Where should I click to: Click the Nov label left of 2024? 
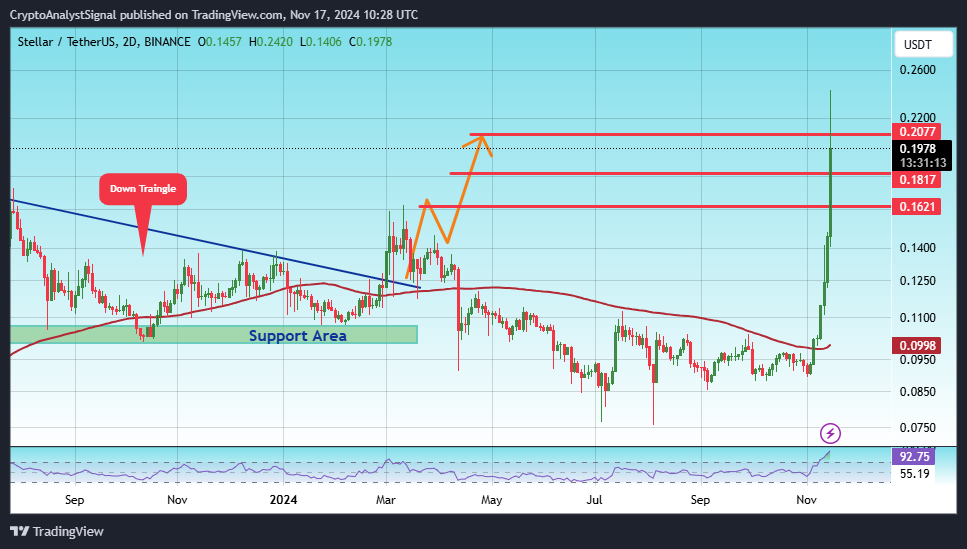177,500
